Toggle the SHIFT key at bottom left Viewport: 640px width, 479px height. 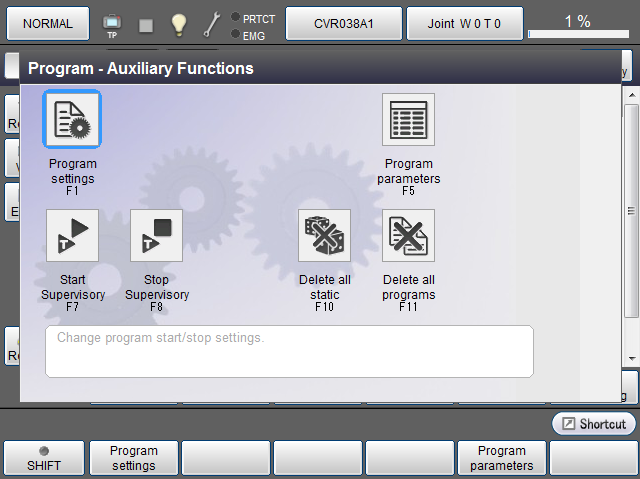point(43,458)
